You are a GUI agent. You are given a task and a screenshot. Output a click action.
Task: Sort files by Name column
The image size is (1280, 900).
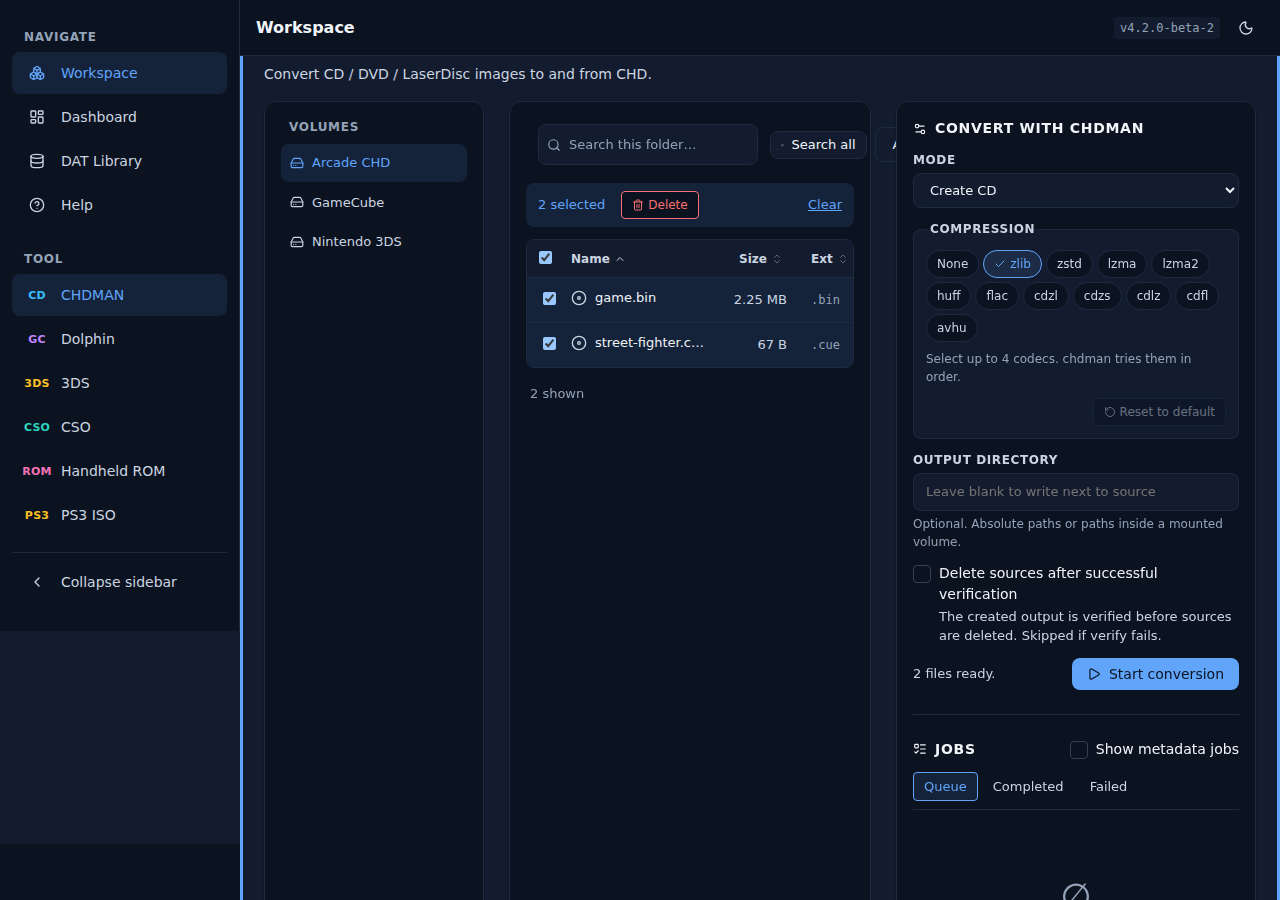click(x=597, y=259)
